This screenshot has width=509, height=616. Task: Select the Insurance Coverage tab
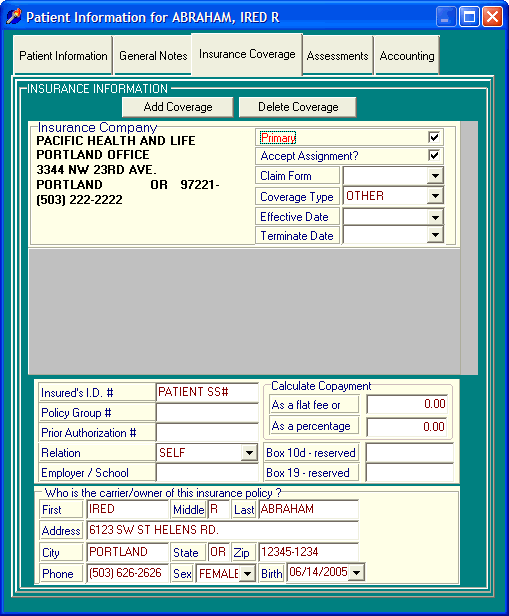tap(247, 54)
